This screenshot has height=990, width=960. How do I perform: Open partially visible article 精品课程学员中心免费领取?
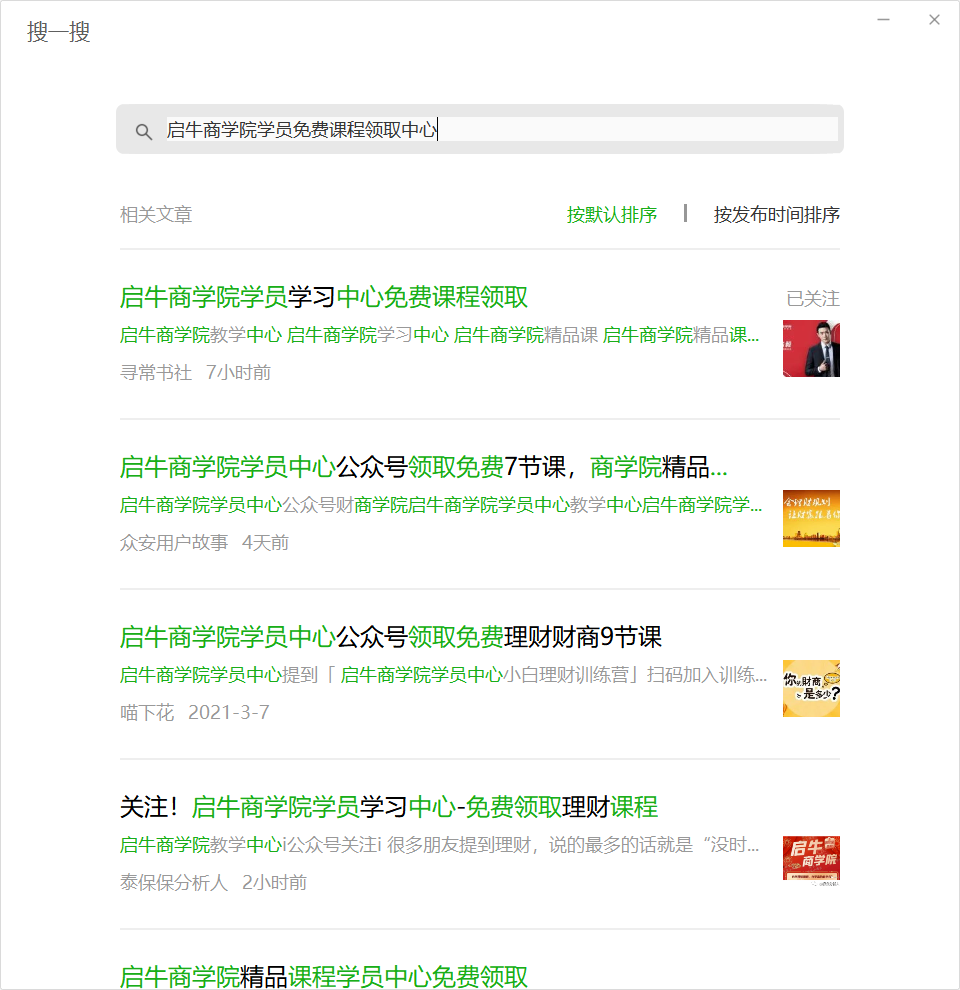(323, 975)
